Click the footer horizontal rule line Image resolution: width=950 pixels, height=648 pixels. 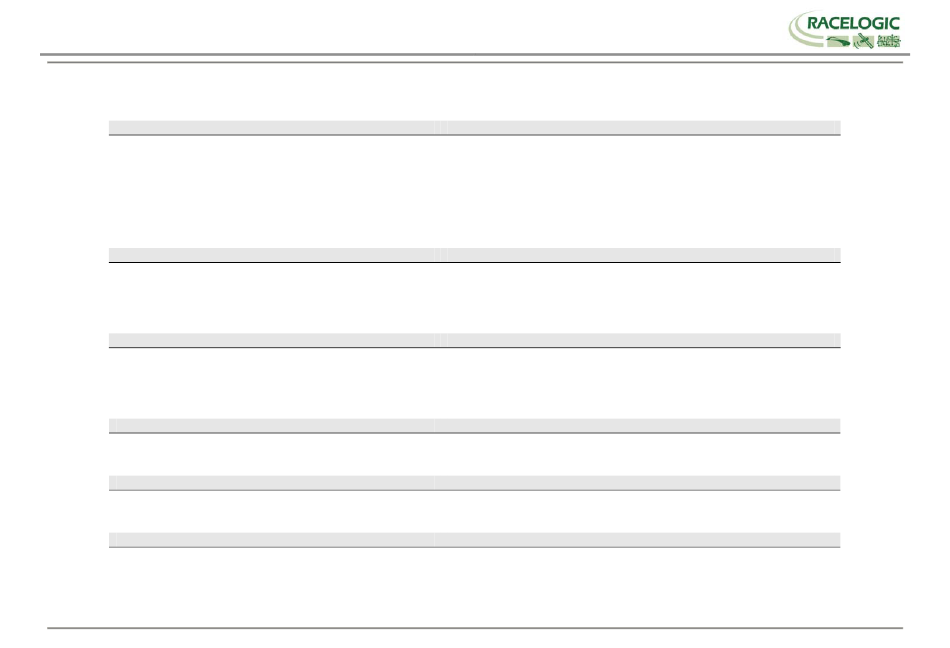click(475, 628)
